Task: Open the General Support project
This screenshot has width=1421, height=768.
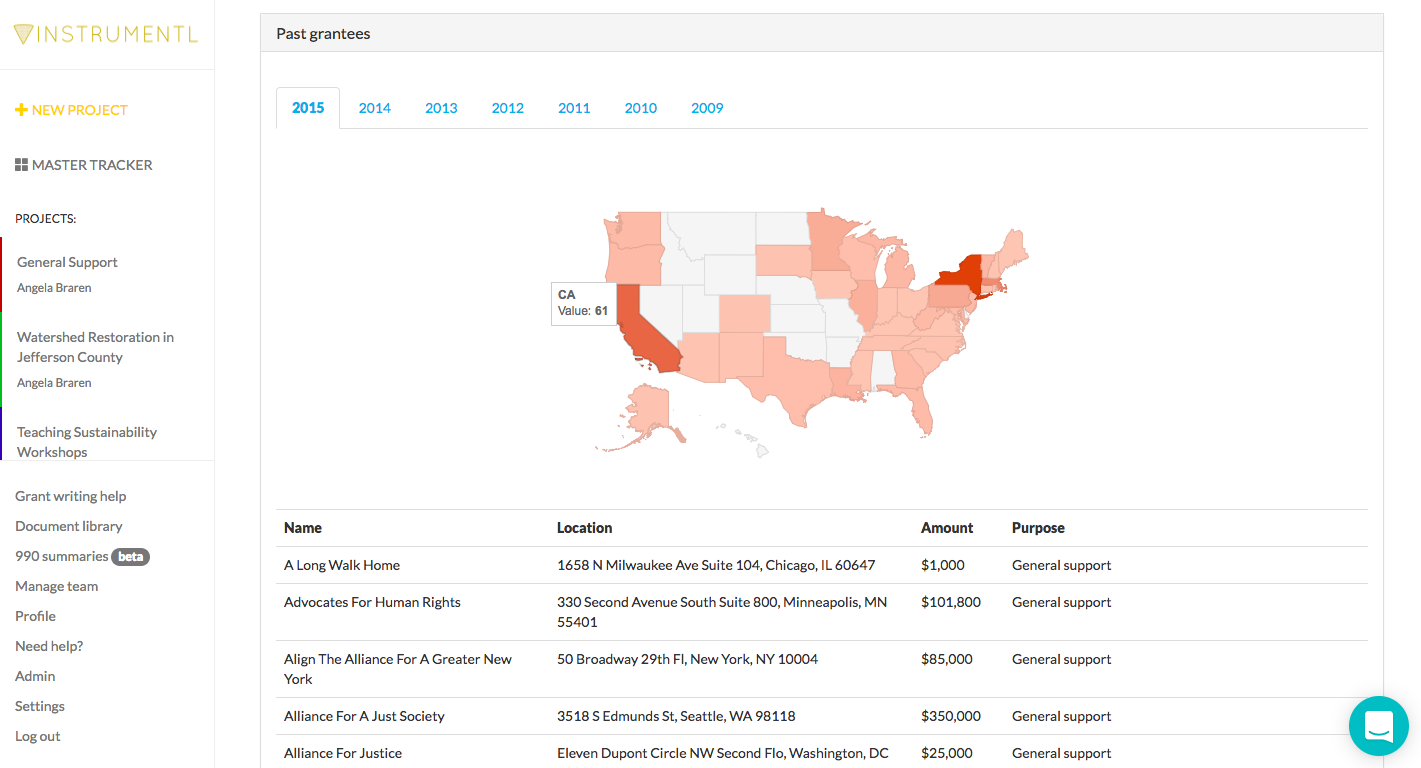Action: pyautogui.click(x=67, y=262)
